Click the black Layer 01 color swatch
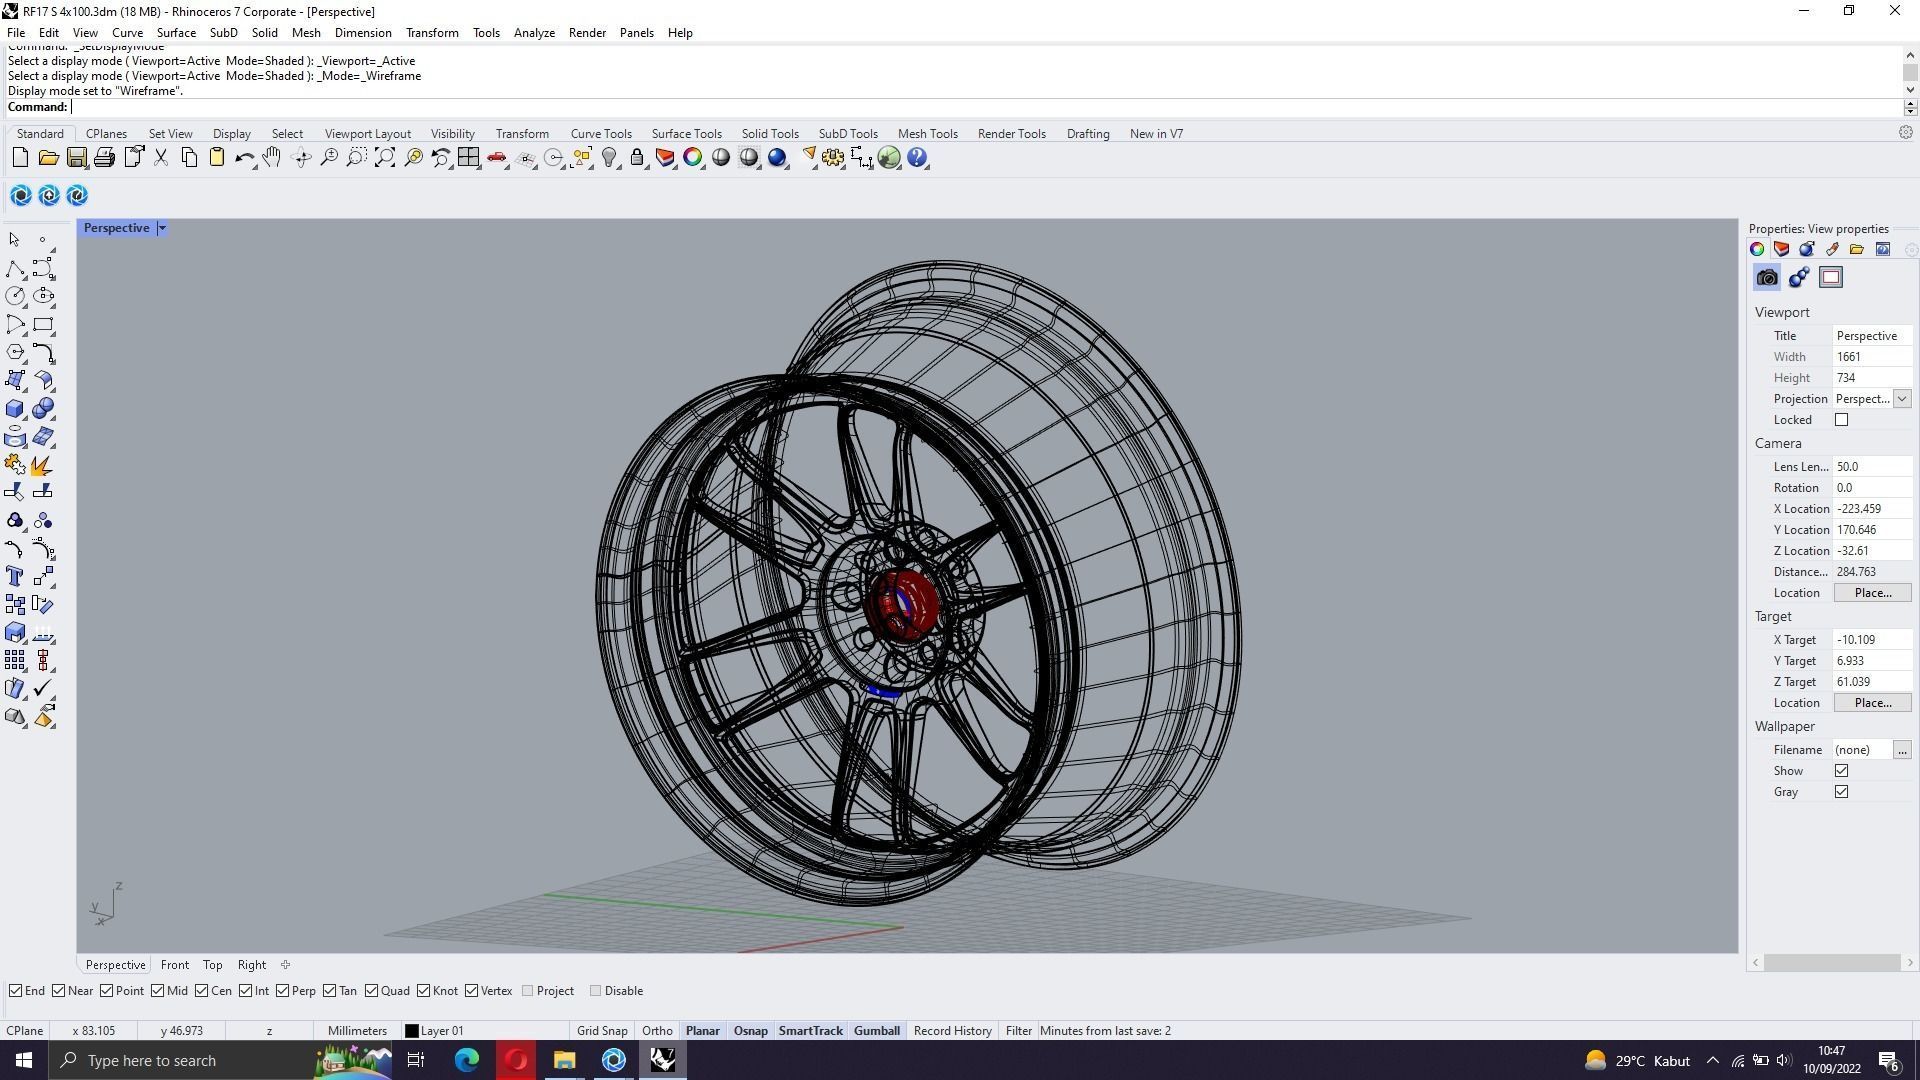 411,1031
